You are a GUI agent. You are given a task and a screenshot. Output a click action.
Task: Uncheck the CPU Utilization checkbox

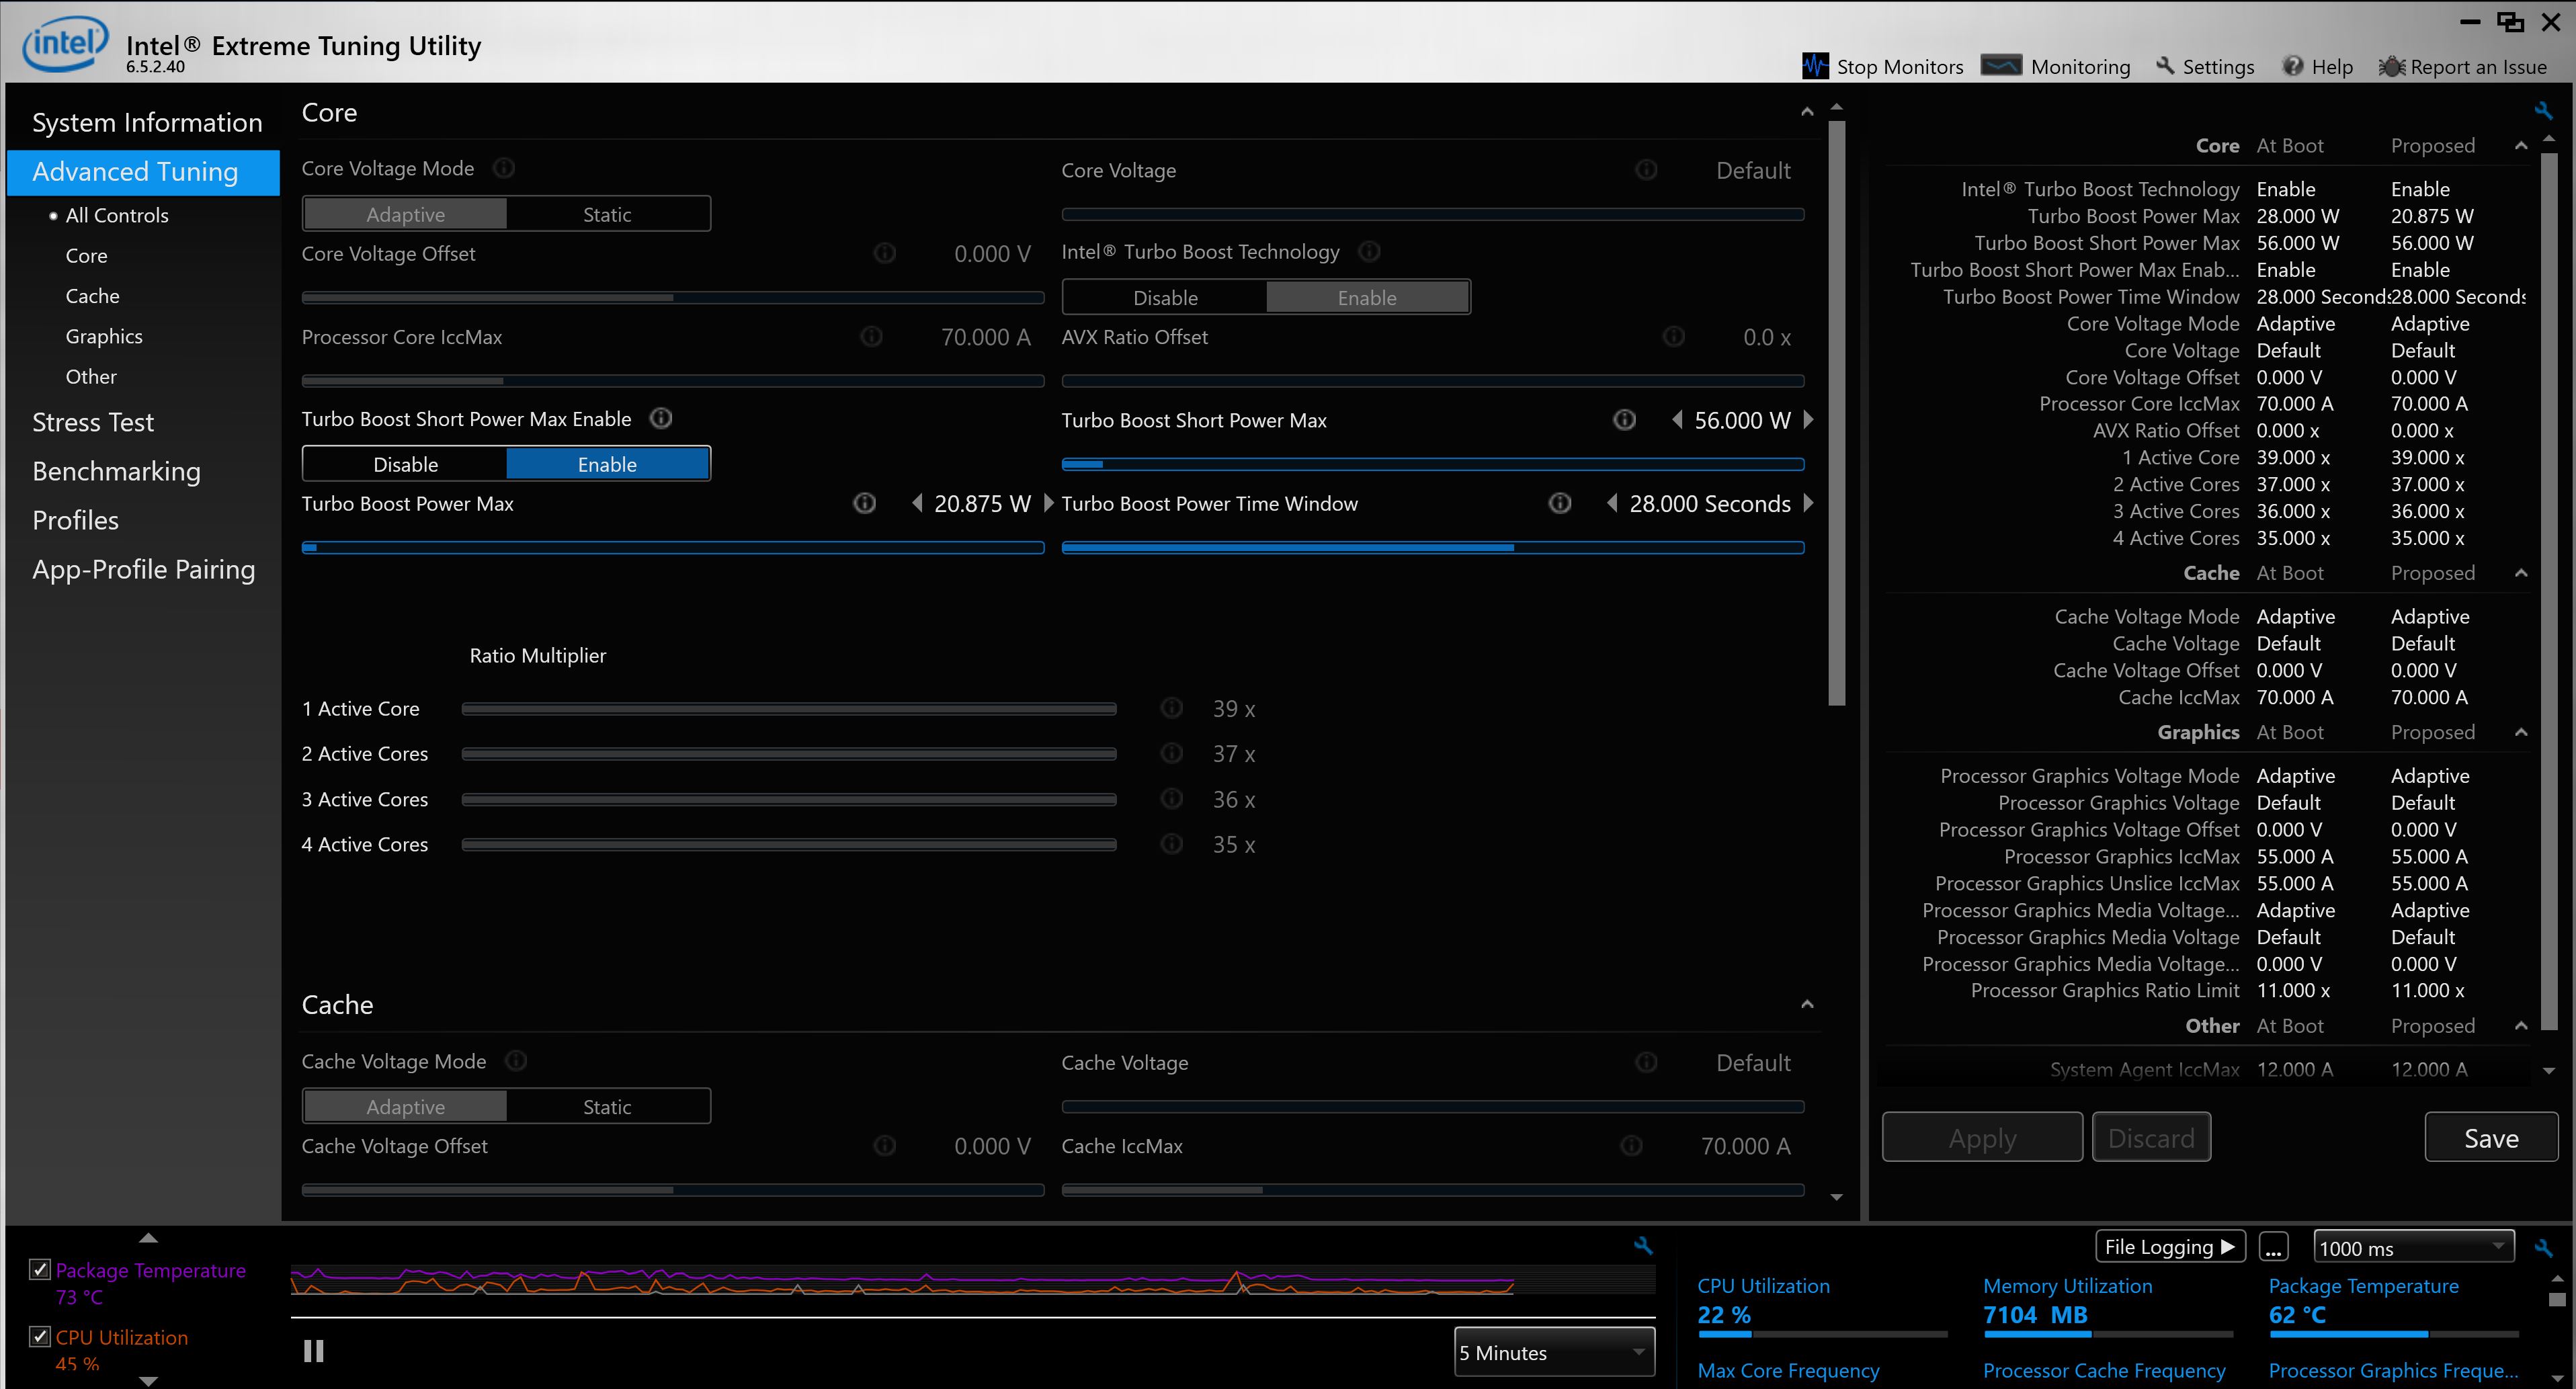(40, 1336)
